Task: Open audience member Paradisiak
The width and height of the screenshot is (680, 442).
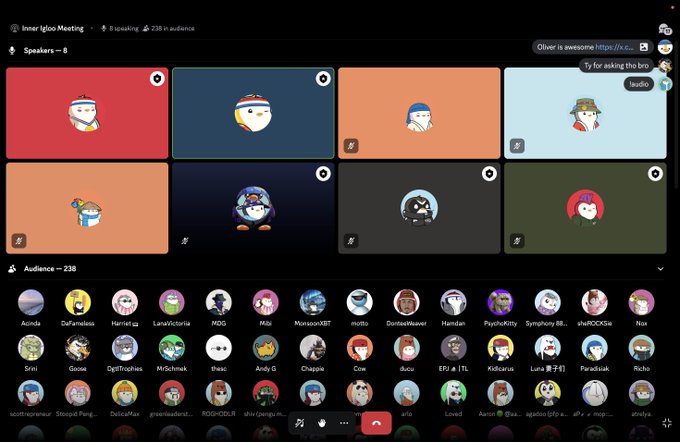Action: click(x=595, y=348)
